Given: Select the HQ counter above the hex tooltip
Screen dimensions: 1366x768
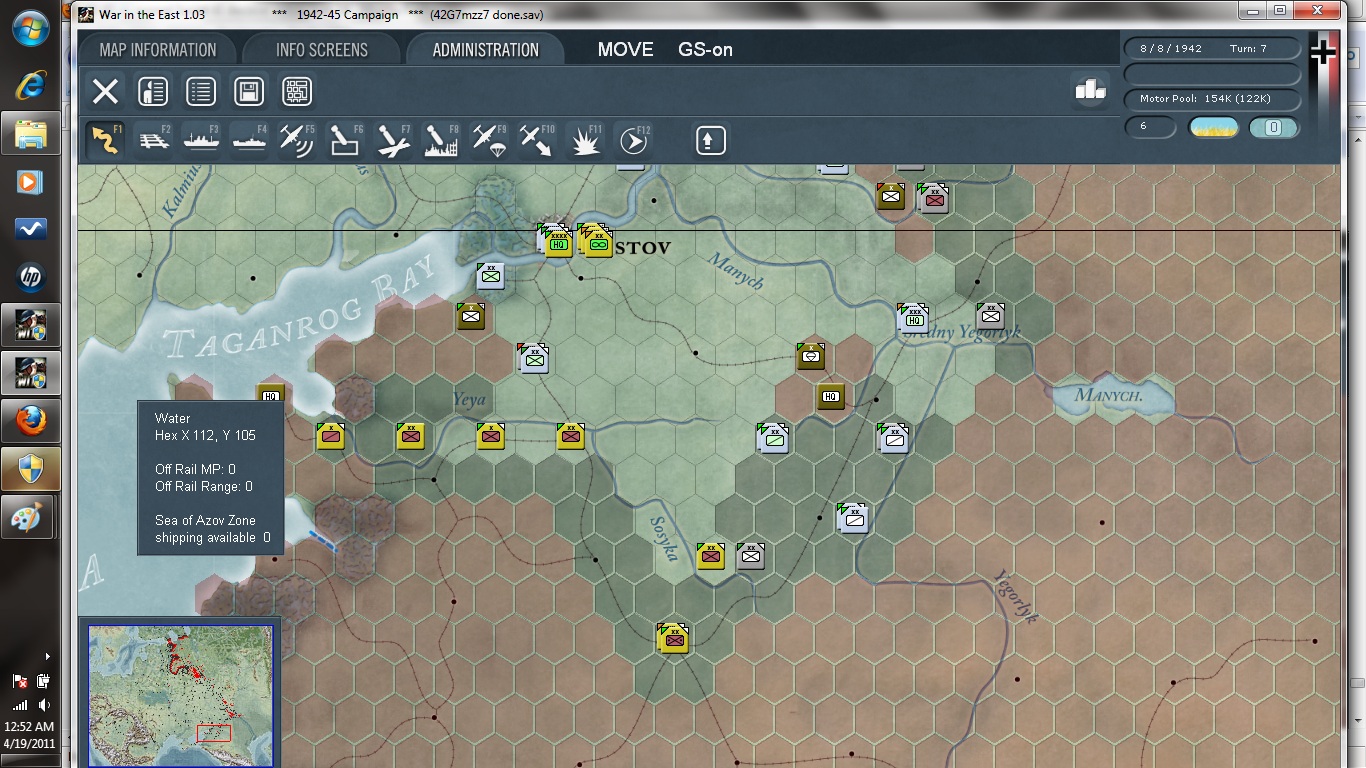Looking at the screenshot, I should (270, 393).
